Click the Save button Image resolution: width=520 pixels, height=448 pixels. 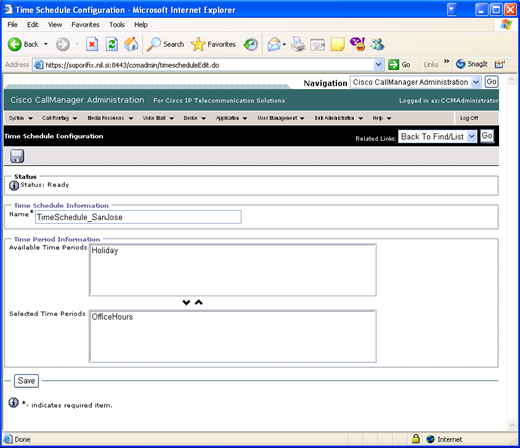pyautogui.click(x=26, y=381)
